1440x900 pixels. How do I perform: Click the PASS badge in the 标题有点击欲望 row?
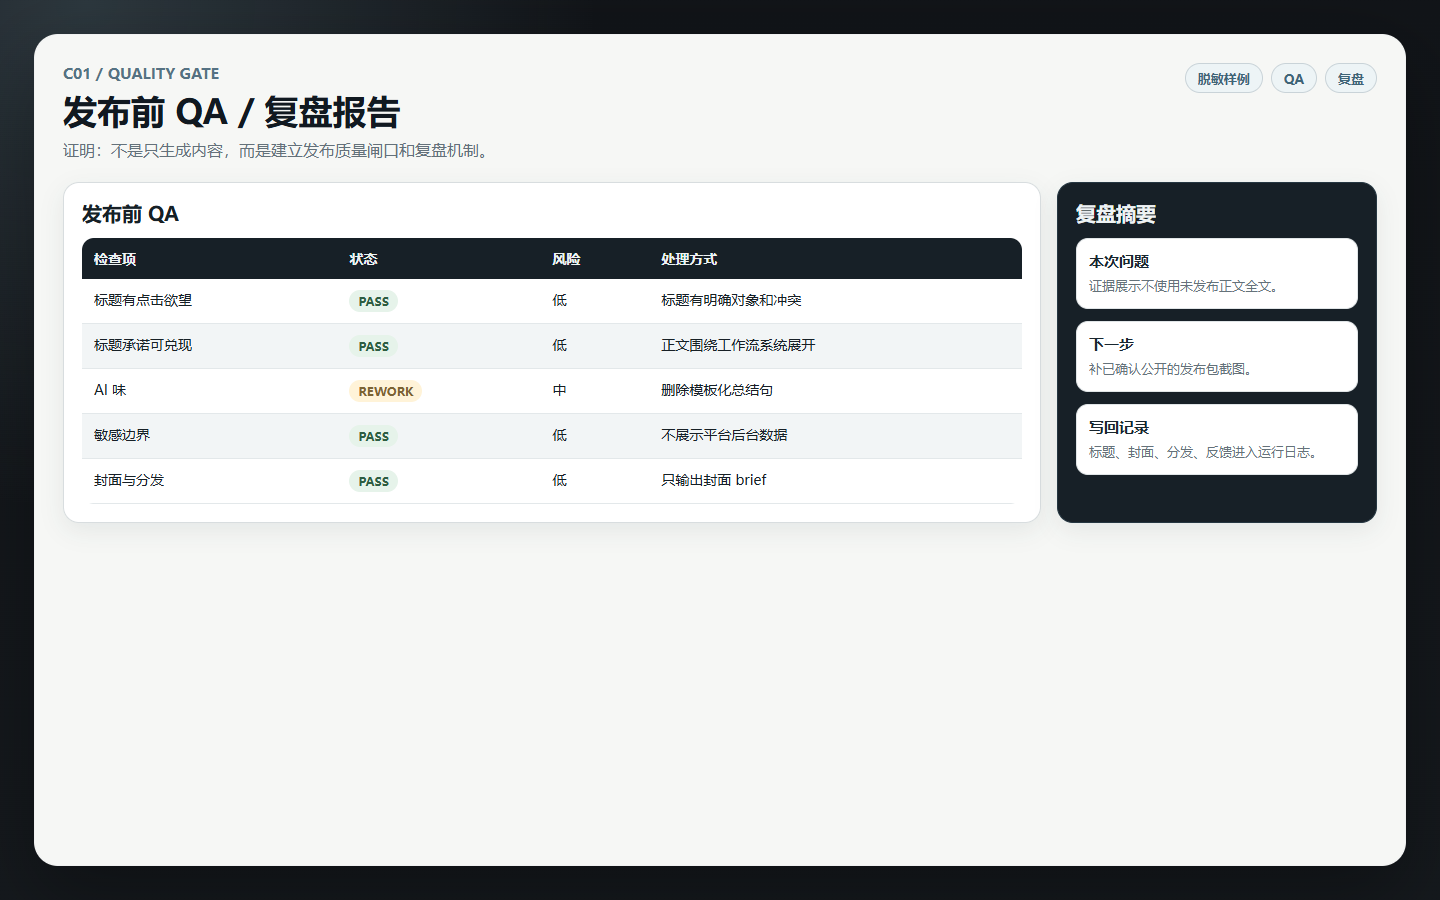tap(373, 301)
